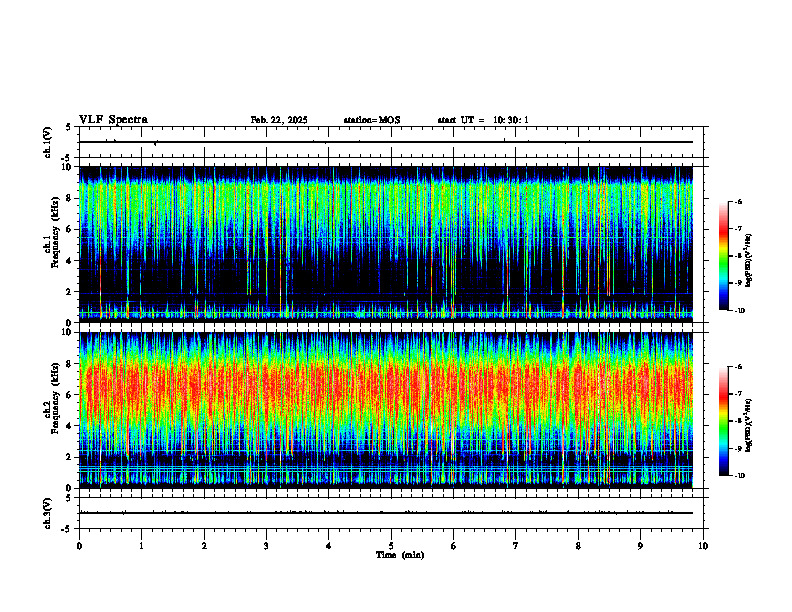Click time axis tick label "10"
This screenshot has width=792, height=612.
tap(703, 546)
